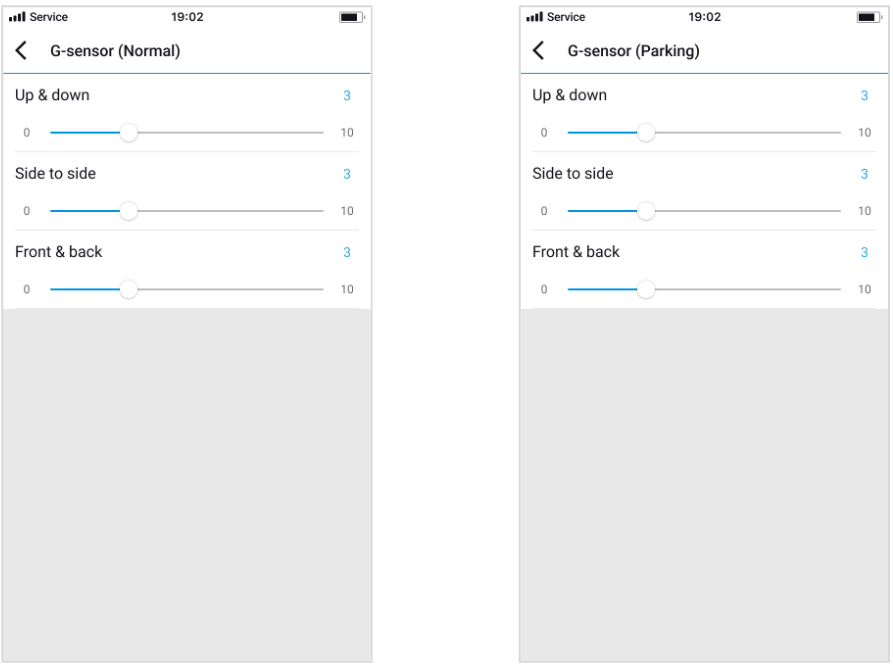Go back from G-sensor (Parking) screen
This screenshot has width=893, height=666.
coord(539,51)
